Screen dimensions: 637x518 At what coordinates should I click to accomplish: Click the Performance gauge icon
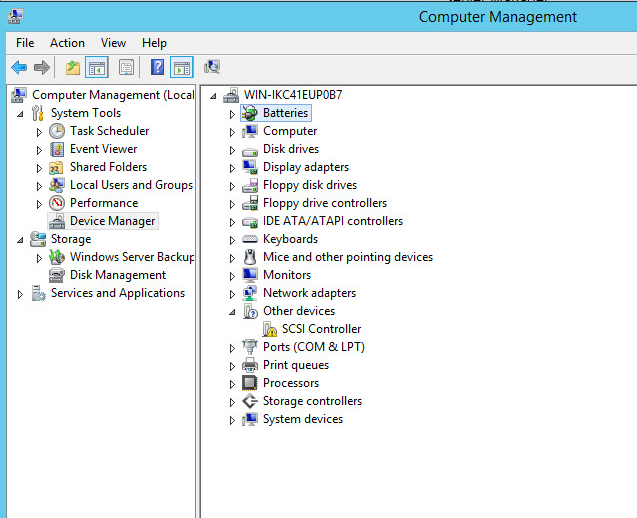point(57,203)
